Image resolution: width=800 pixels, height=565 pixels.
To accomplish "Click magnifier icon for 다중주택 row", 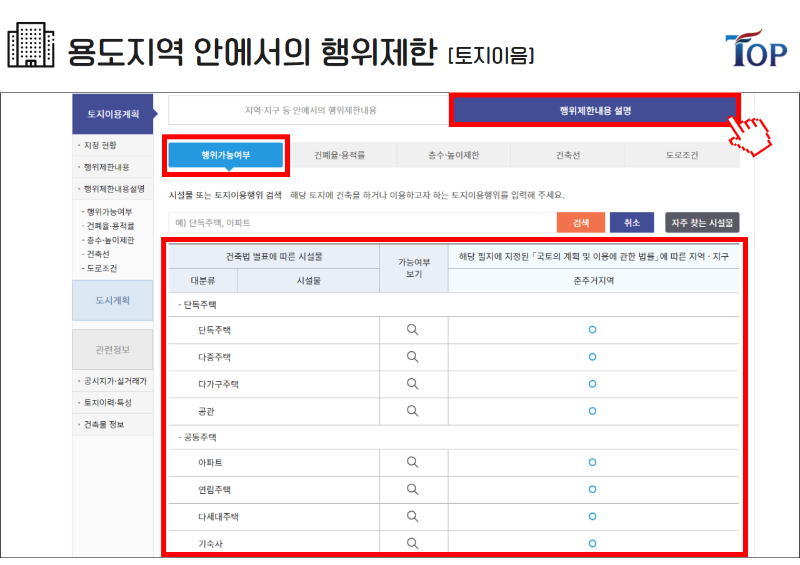I will tap(412, 357).
